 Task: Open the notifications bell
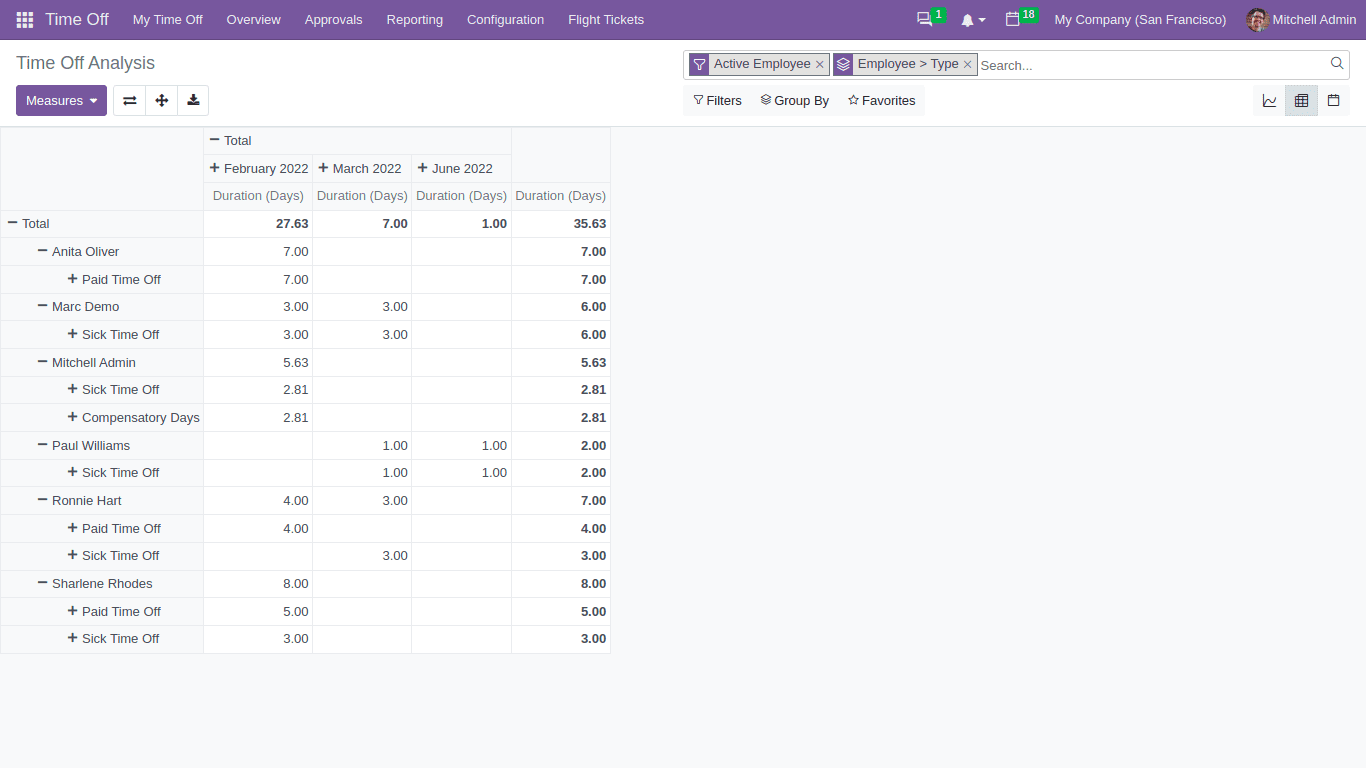click(x=967, y=19)
